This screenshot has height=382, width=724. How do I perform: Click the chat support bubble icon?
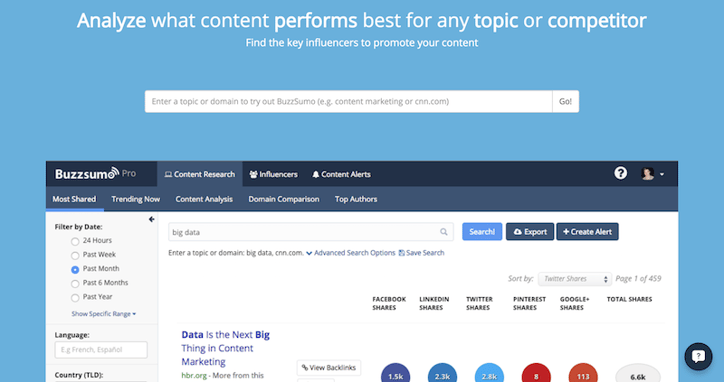pos(698,356)
